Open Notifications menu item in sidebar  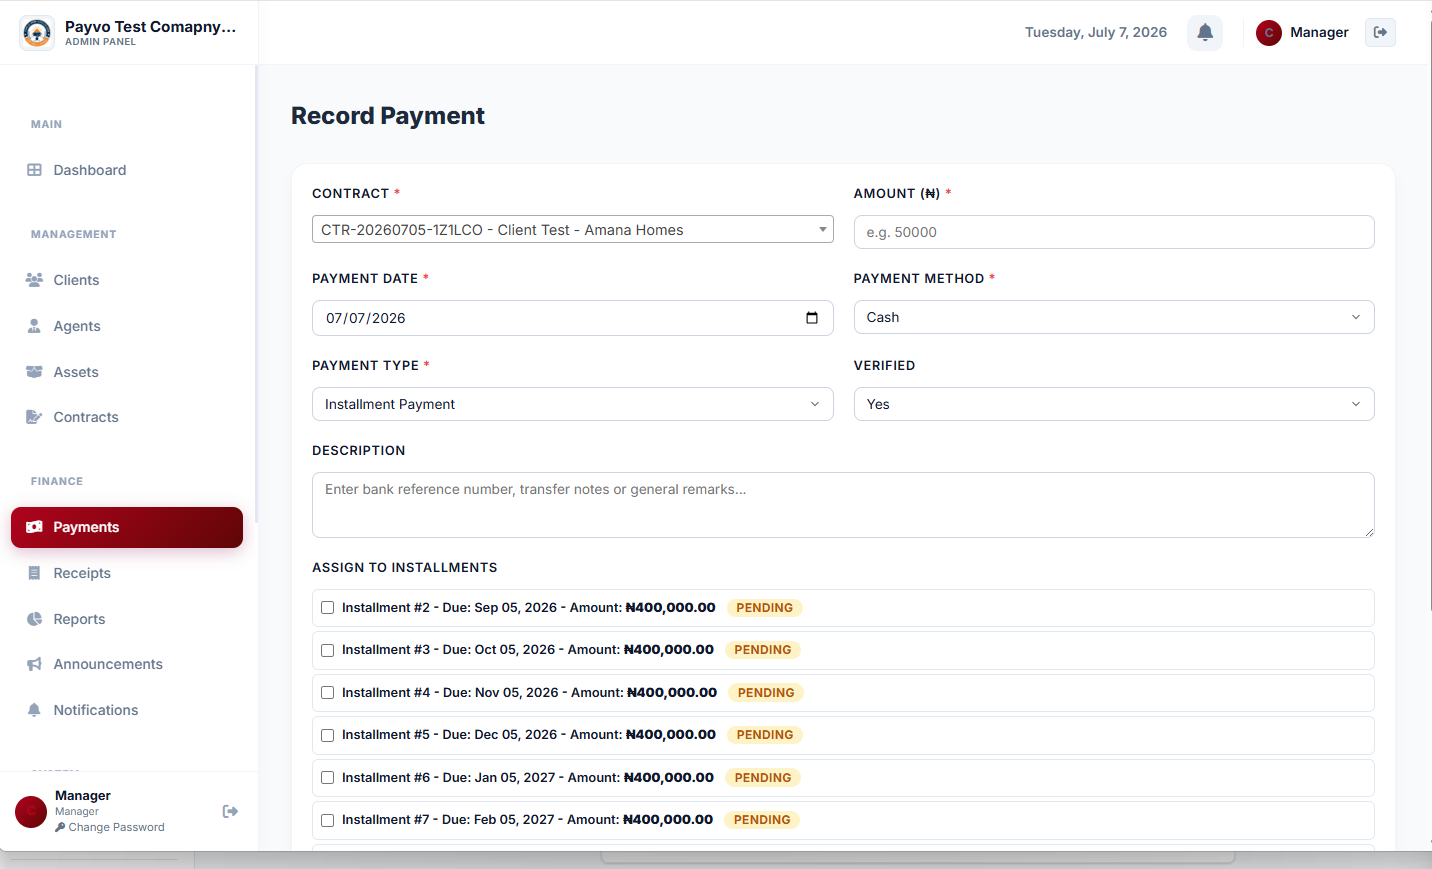127,710
